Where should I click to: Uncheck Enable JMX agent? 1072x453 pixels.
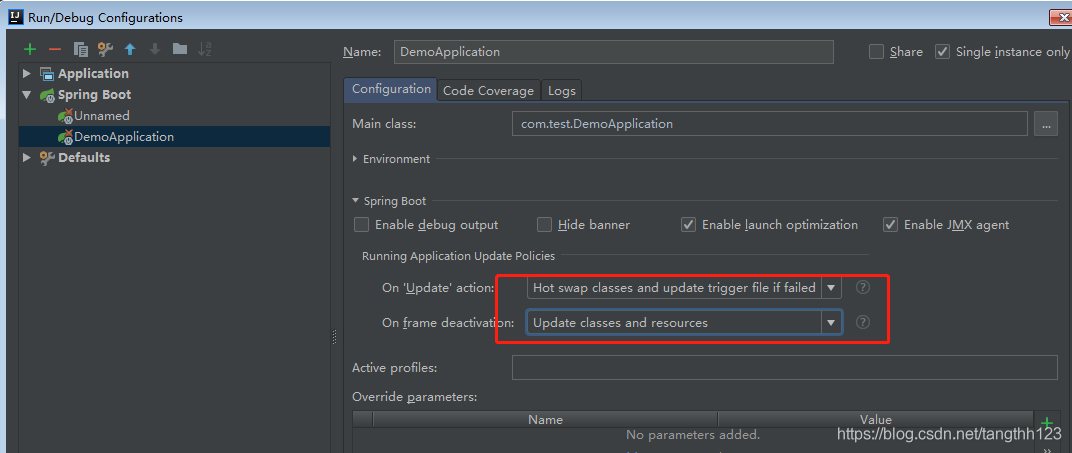pos(890,225)
